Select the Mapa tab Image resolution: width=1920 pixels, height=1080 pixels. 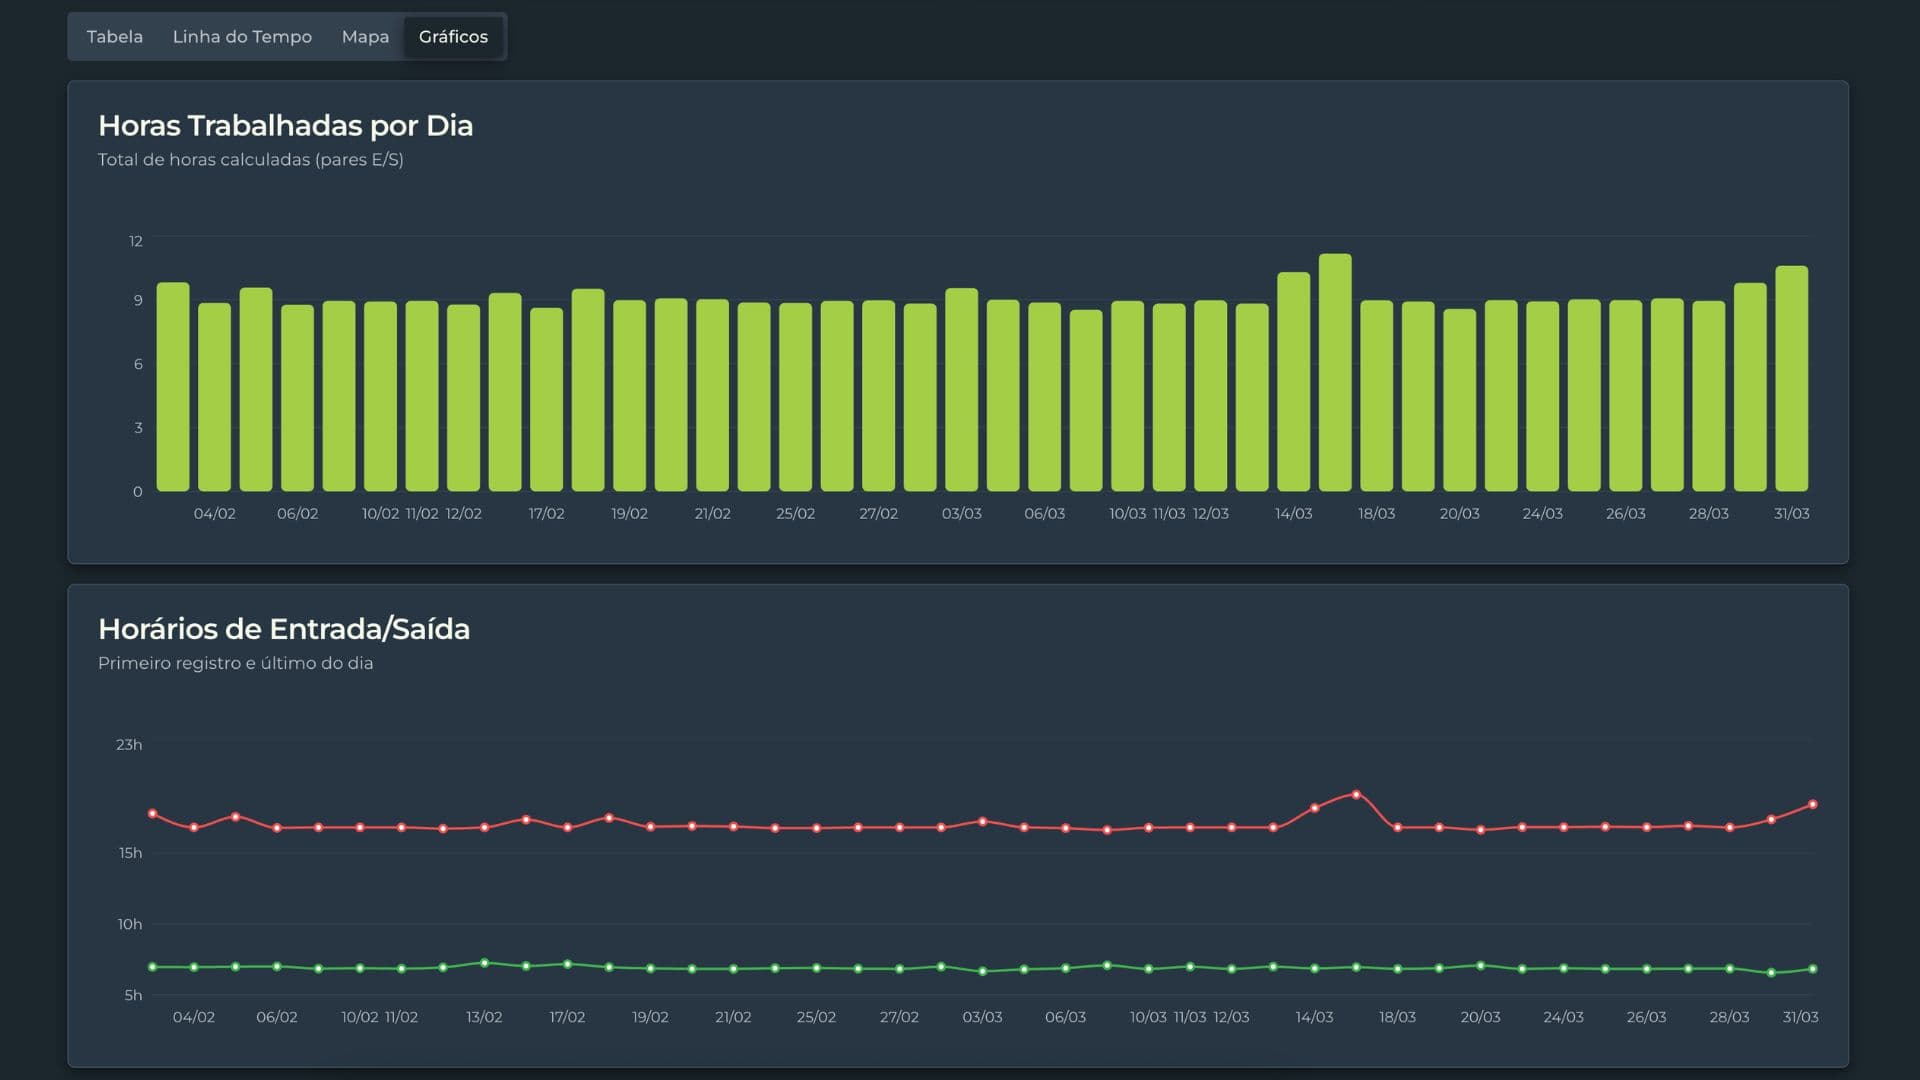click(x=365, y=37)
